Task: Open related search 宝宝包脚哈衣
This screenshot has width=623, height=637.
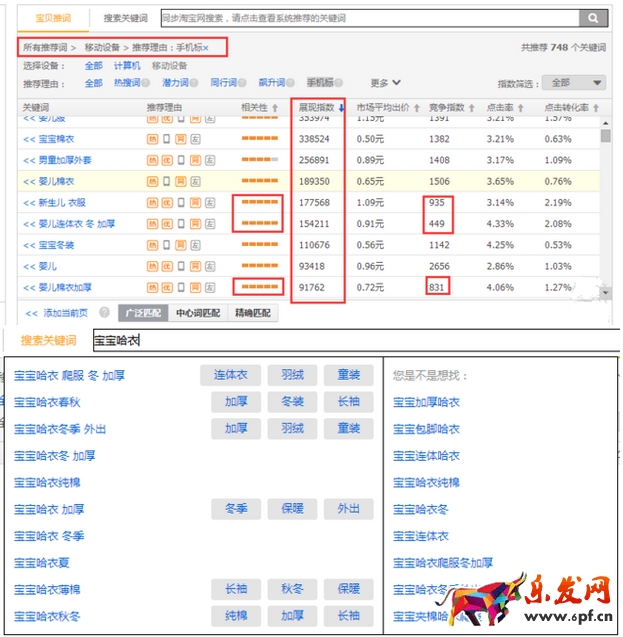Action: (x=426, y=429)
